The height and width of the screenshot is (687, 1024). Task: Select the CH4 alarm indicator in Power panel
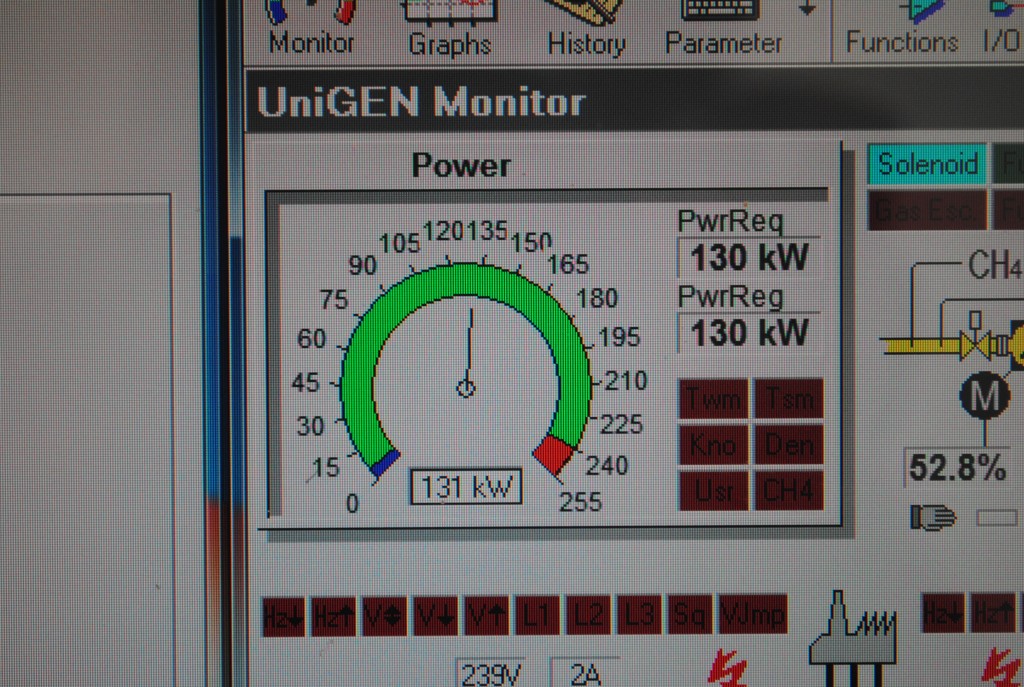(789, 490)
